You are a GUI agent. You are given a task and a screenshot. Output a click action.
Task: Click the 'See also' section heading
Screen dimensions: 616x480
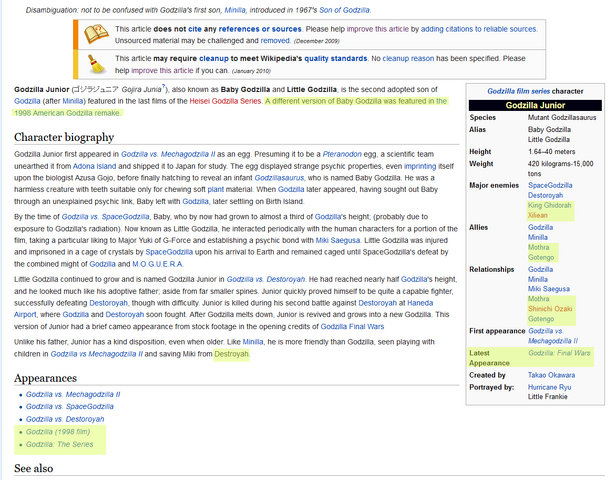pyautogui.click(x=34, y=469)
